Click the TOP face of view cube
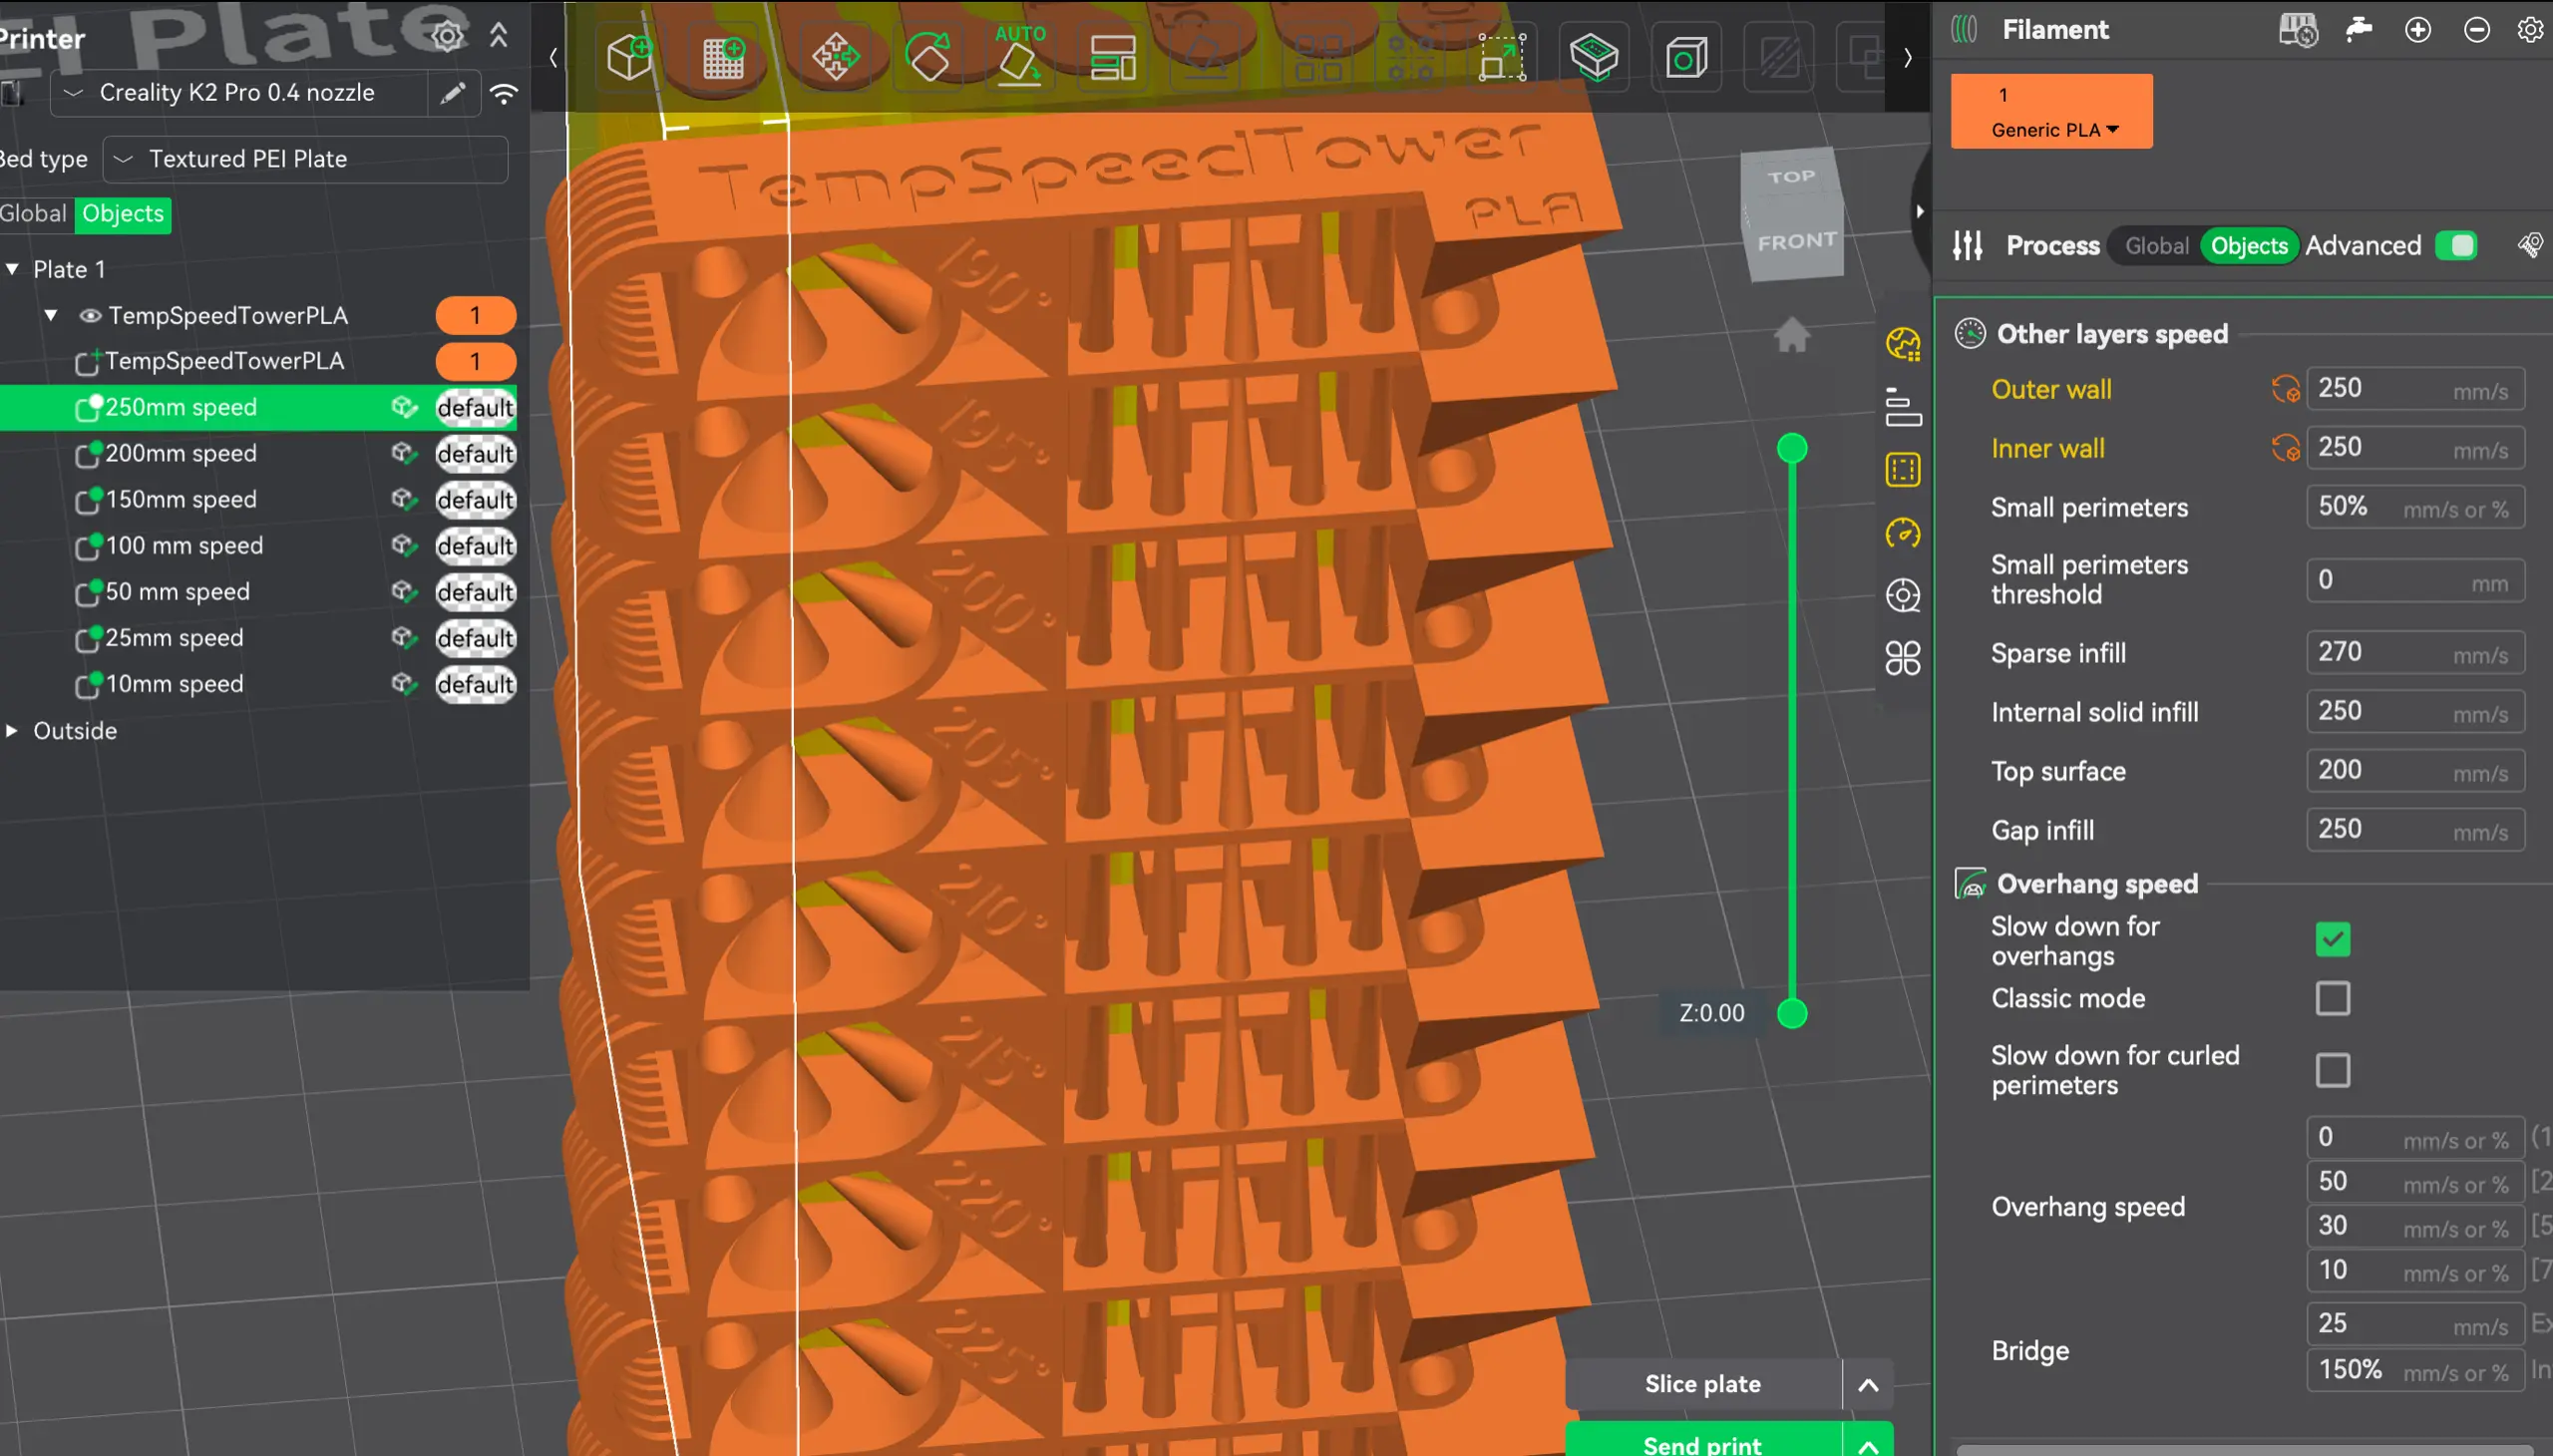The height and width of the screenshot is (1456, 2553). point(1790,178)
